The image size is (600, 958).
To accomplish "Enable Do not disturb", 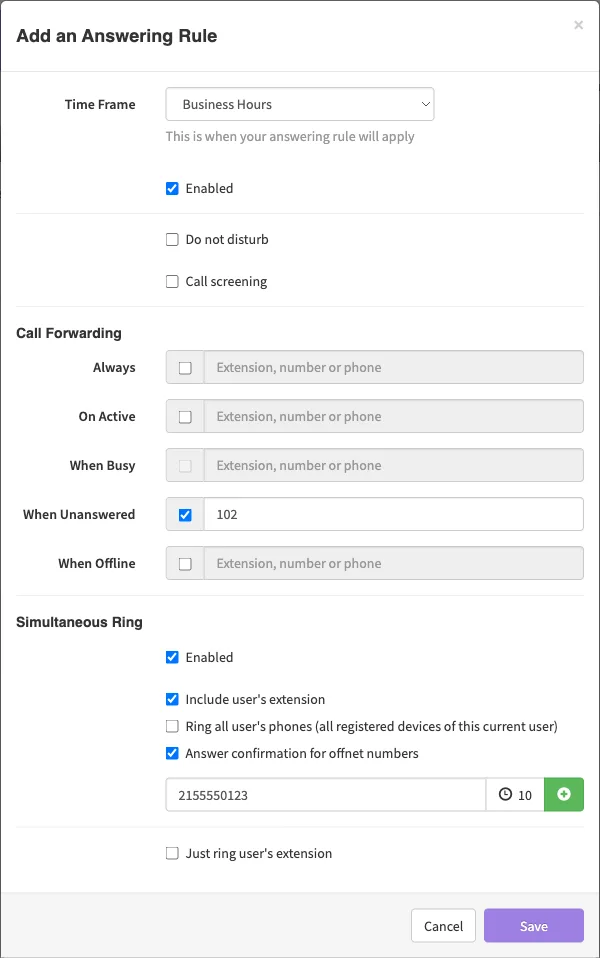I will click(x=172, y=240).
